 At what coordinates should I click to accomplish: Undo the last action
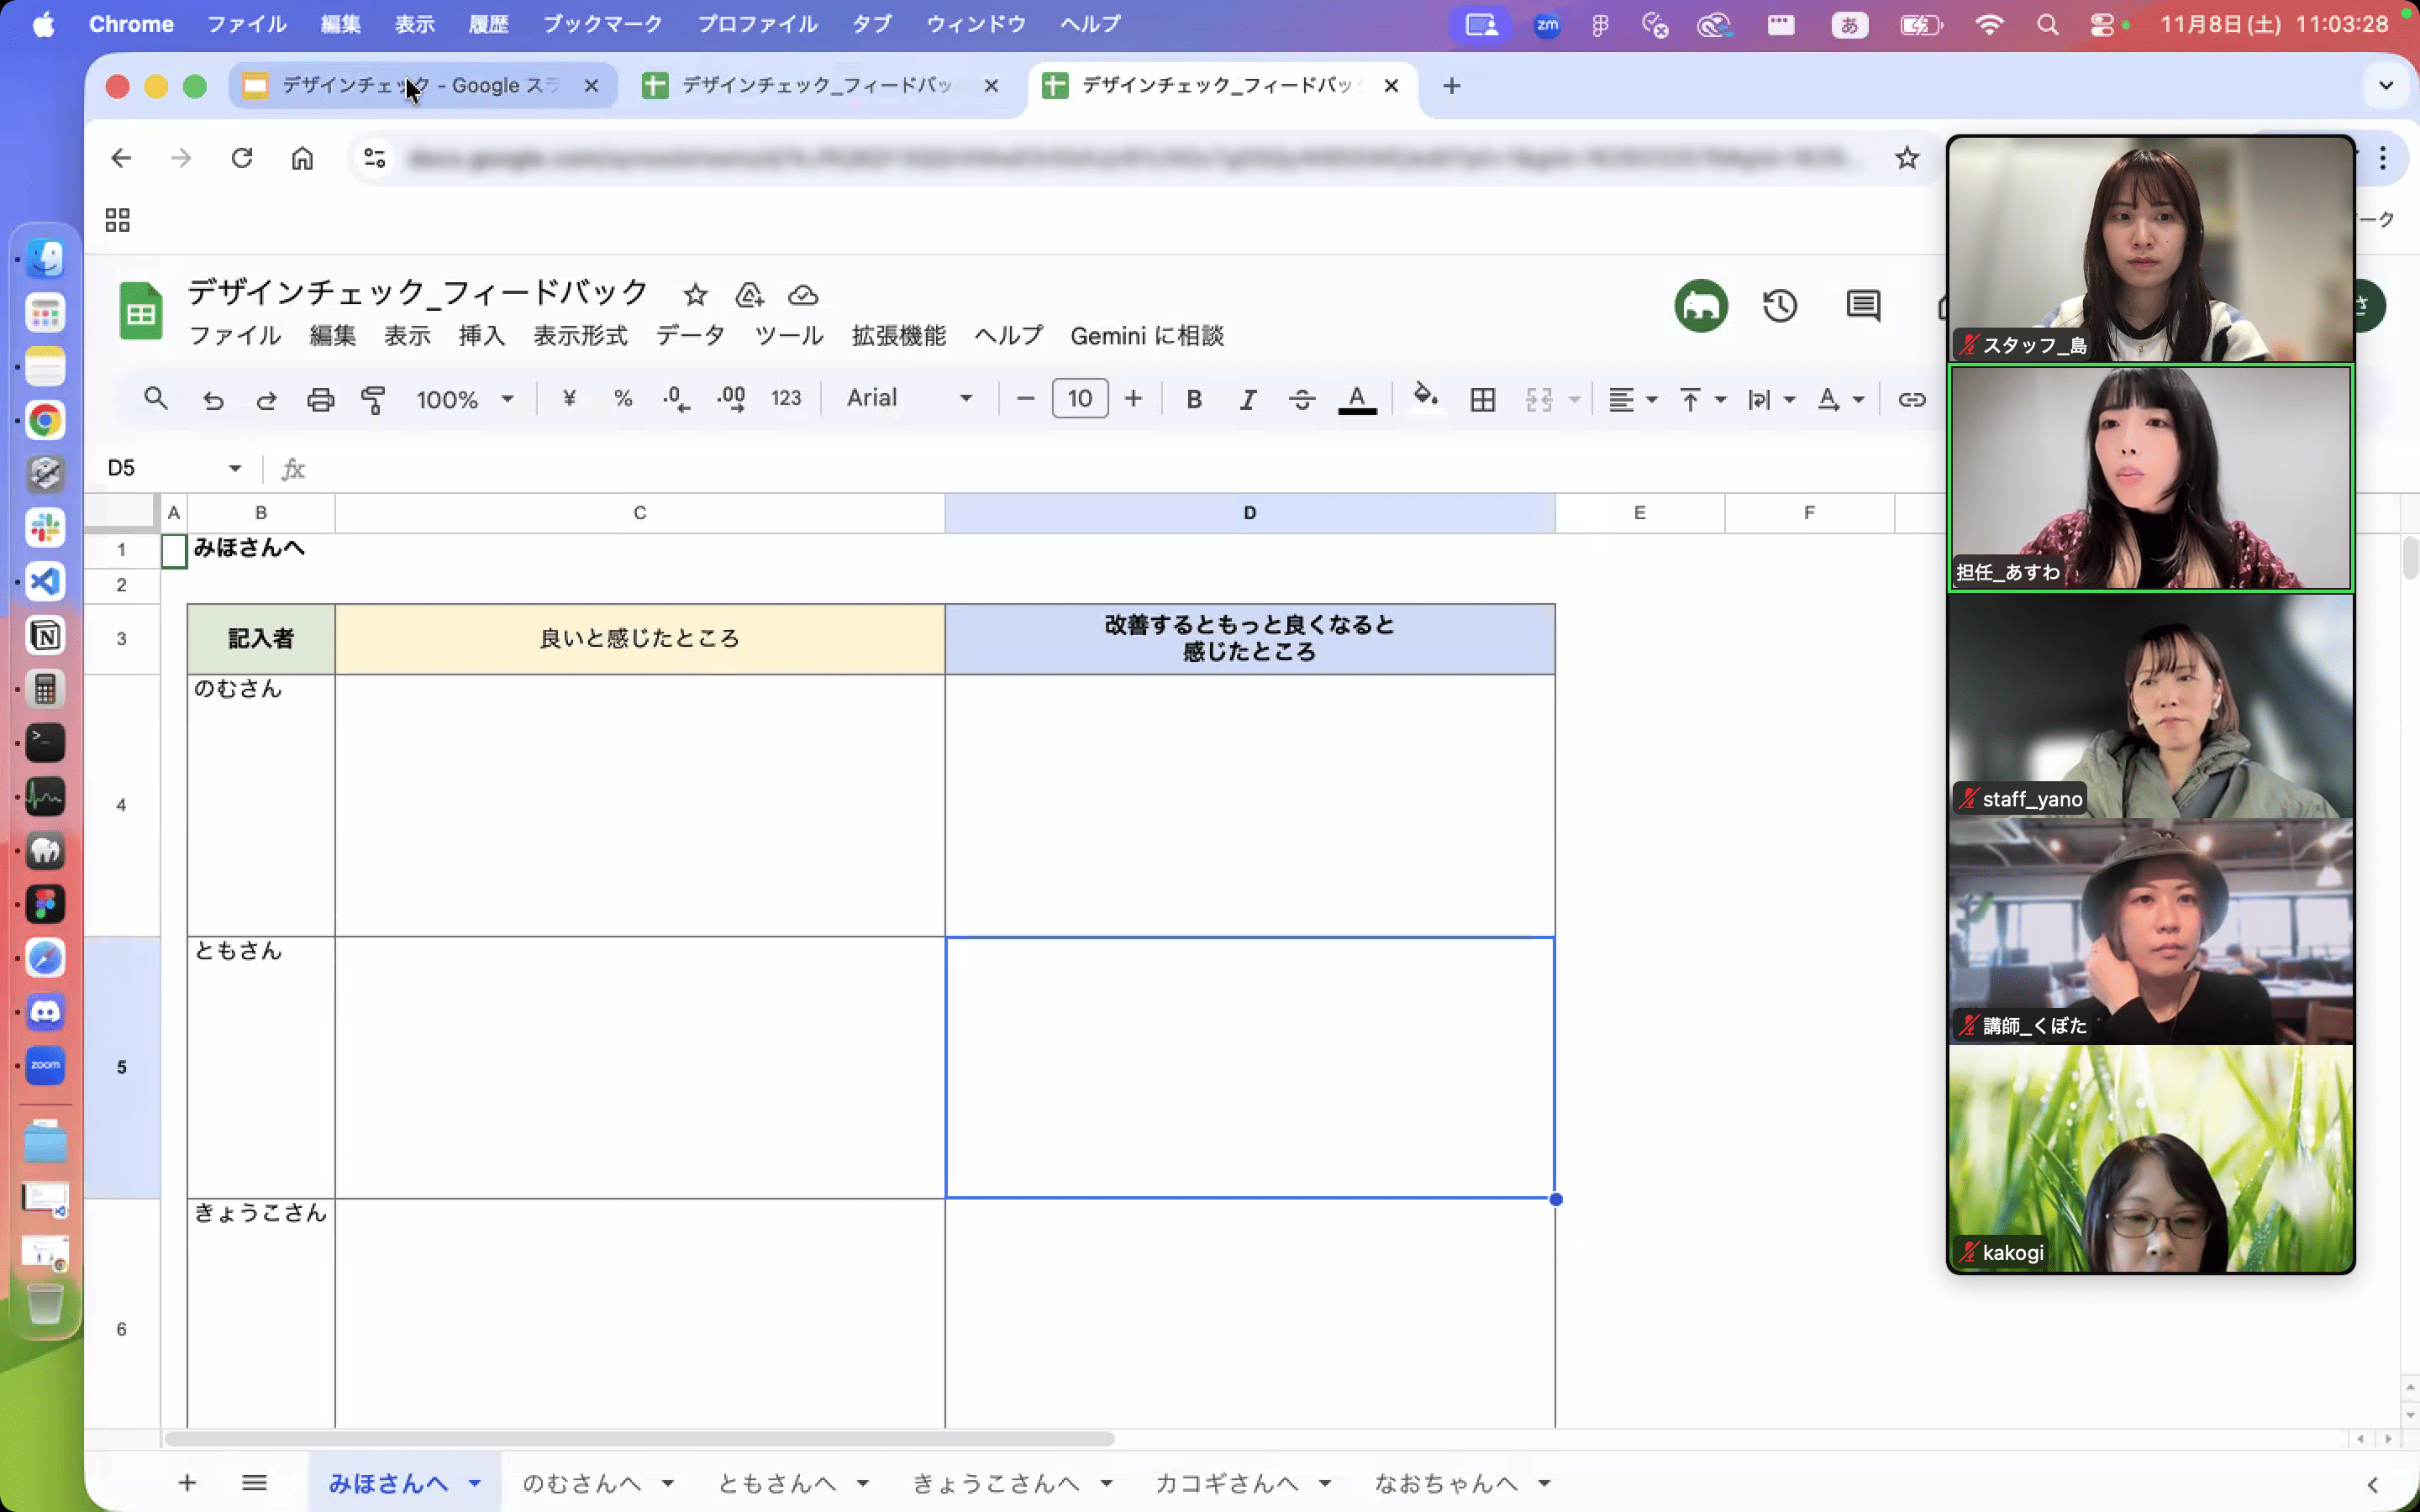[x=213, y=399]
